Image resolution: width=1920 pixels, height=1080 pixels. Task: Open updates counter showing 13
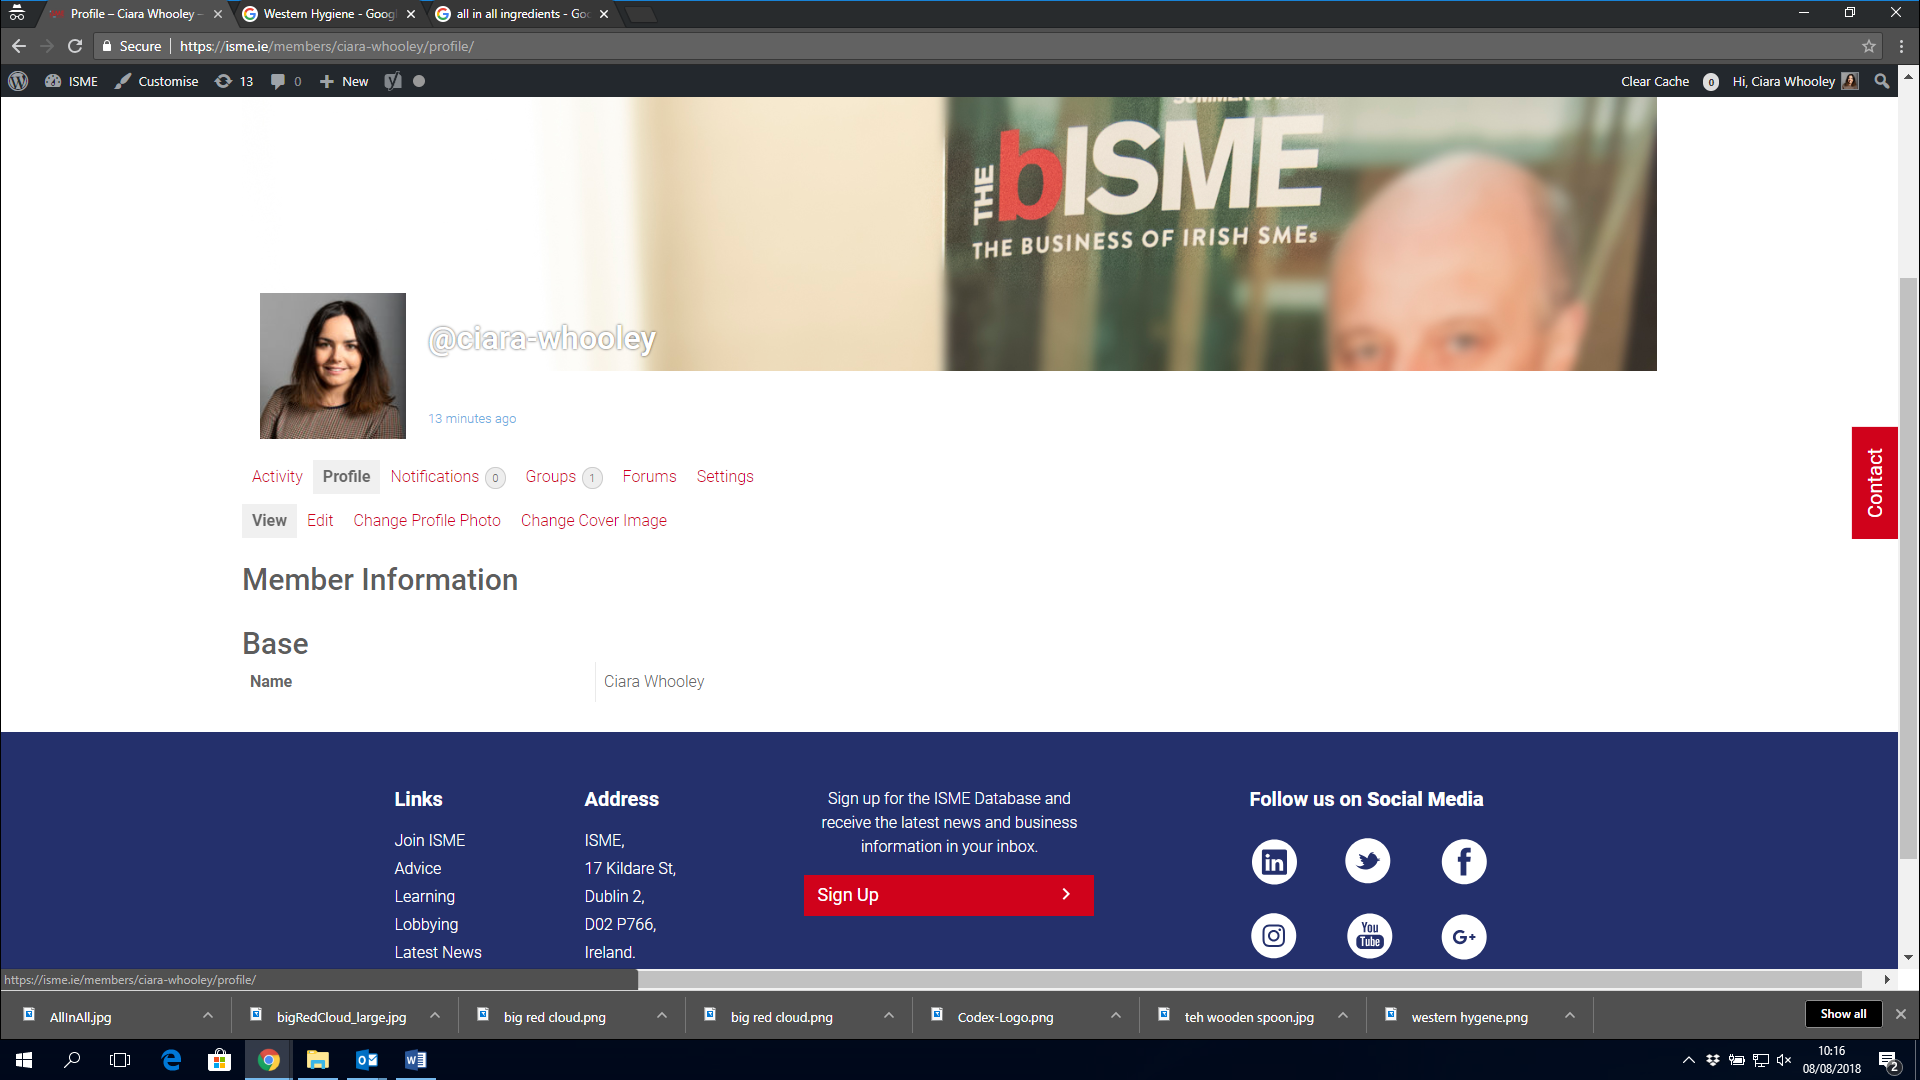(x=234, y=81)
